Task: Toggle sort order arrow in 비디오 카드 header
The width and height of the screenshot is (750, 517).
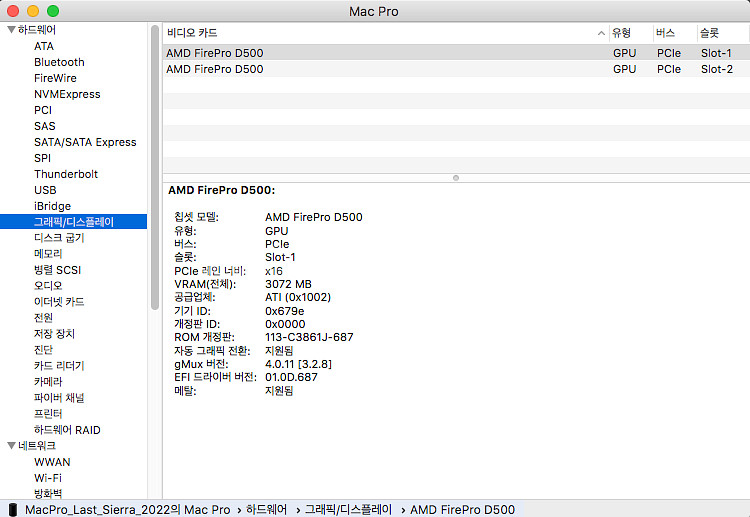Action: [x=601, y=33]
